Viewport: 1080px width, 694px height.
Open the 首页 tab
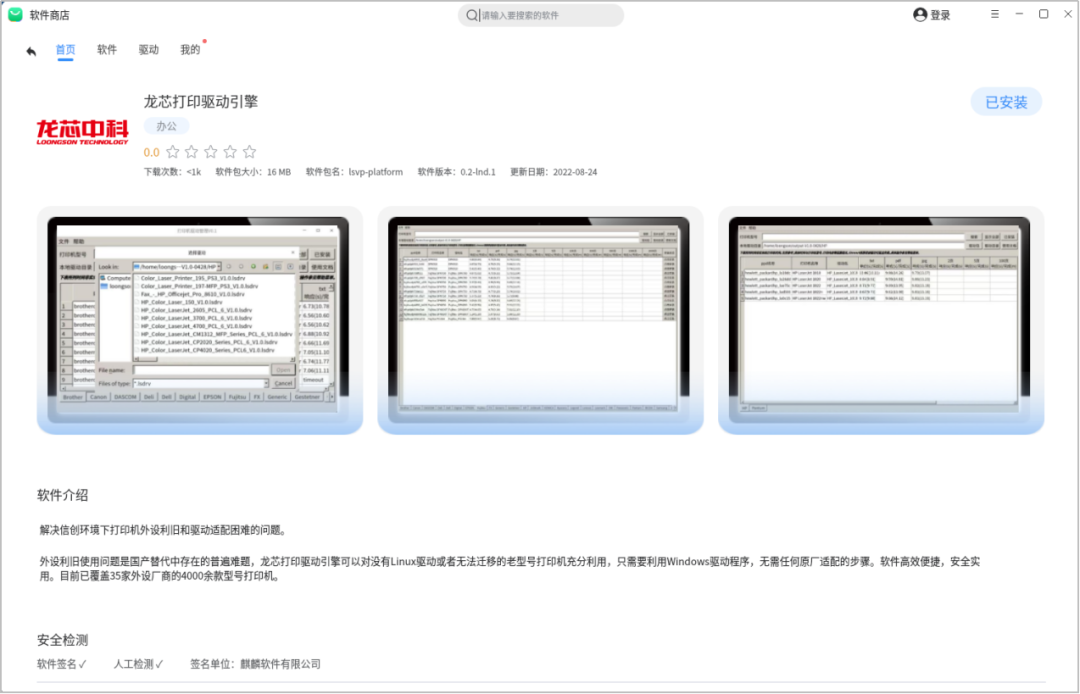pos(65,50)
